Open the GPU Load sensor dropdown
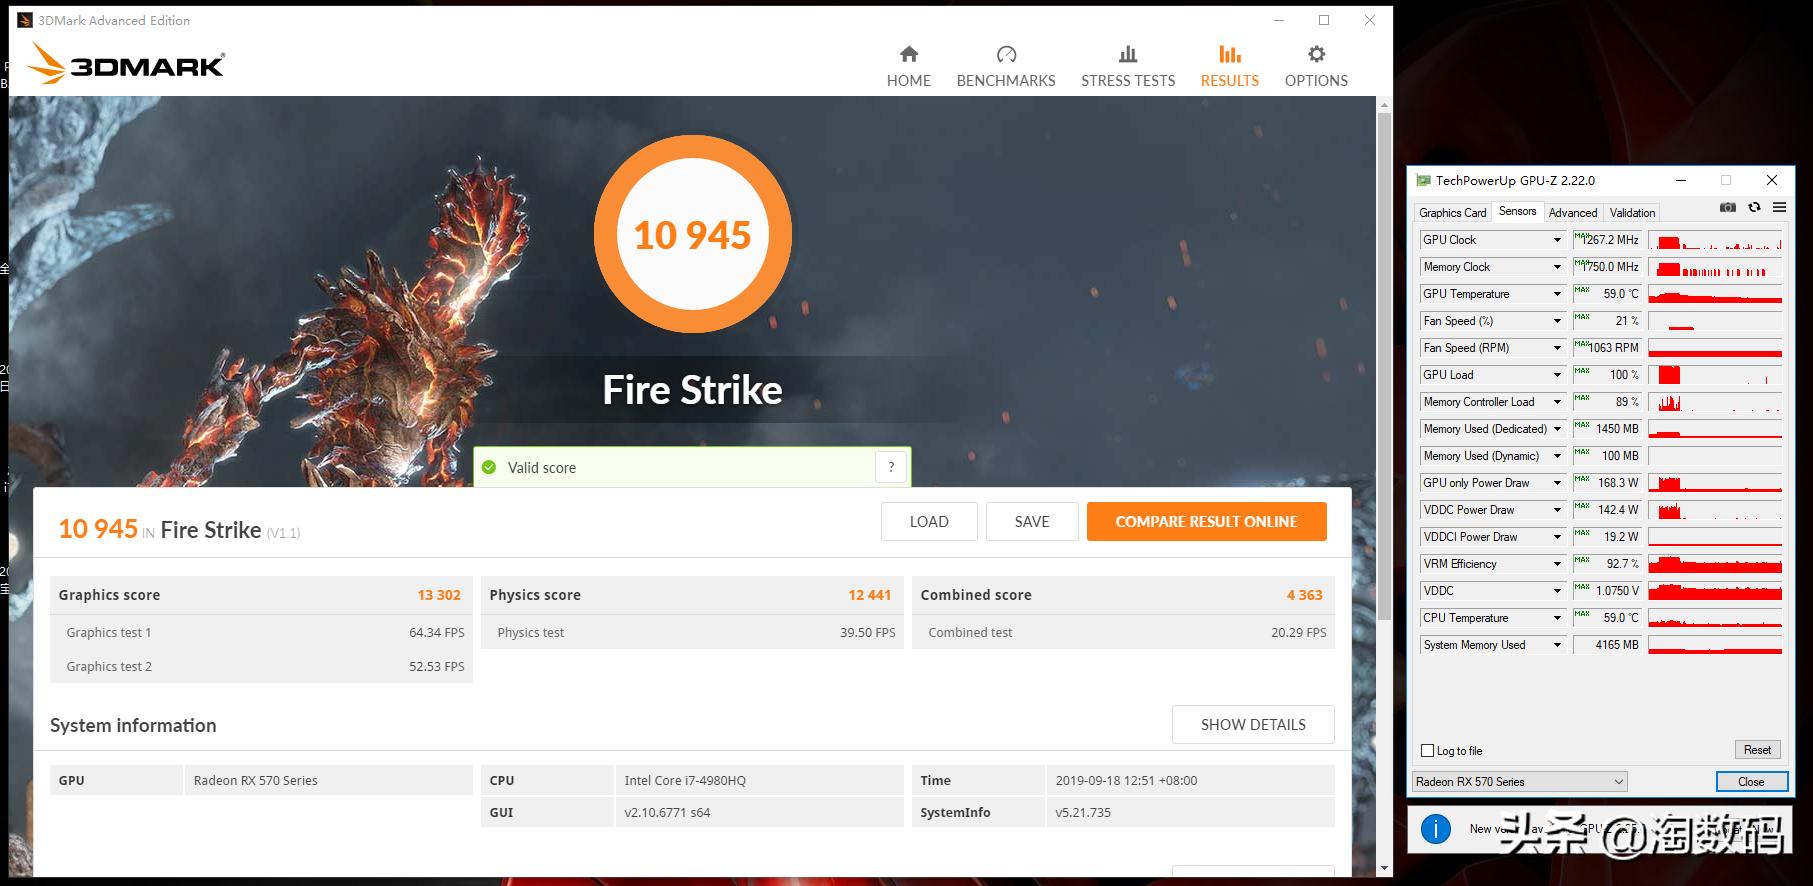1813x886 pixels. coord(1557,375)
